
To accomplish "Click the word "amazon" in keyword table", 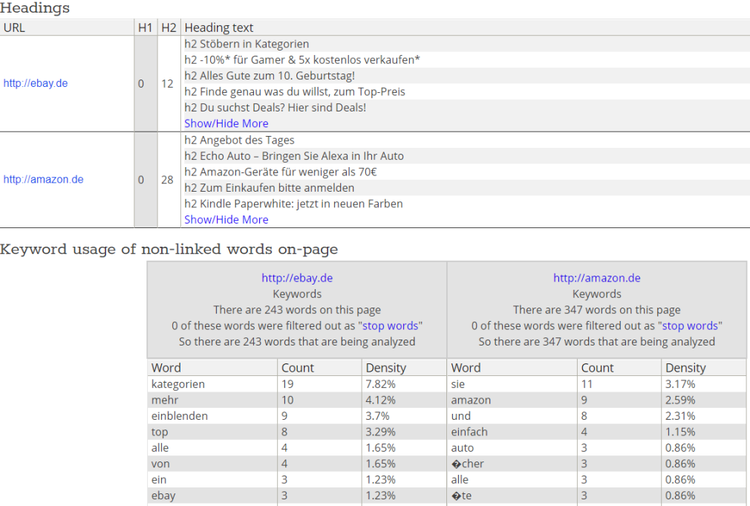I will click(471, 400).
